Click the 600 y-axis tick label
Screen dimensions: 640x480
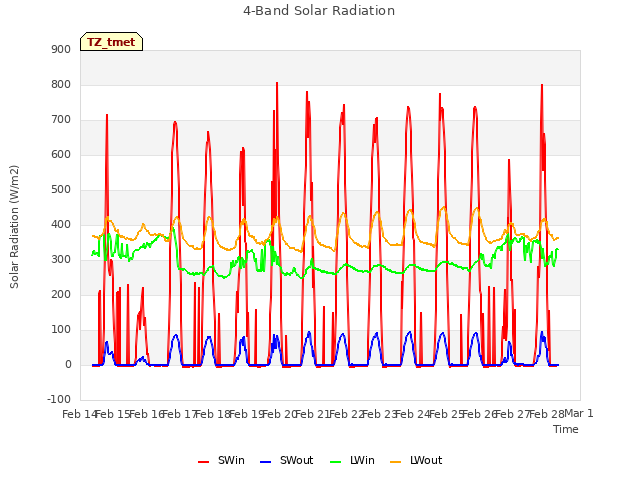(61, 154)
